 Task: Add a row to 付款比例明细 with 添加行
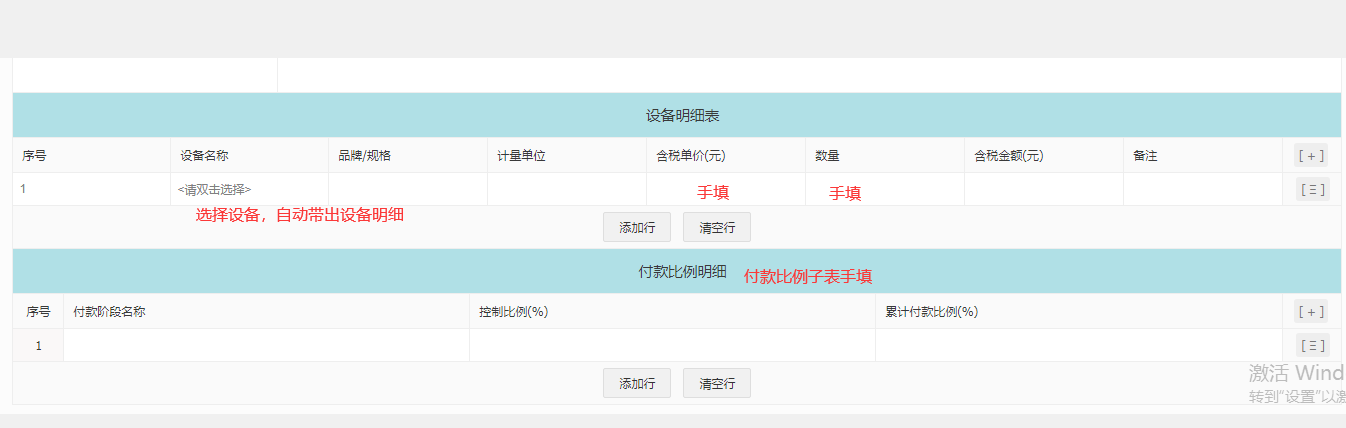coord(637,383)
